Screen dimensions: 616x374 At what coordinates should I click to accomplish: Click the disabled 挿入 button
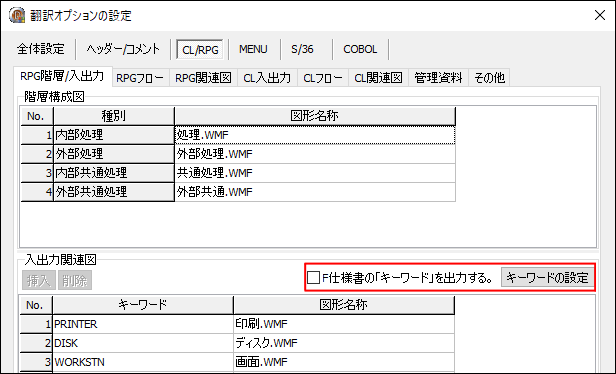point(38,280)
